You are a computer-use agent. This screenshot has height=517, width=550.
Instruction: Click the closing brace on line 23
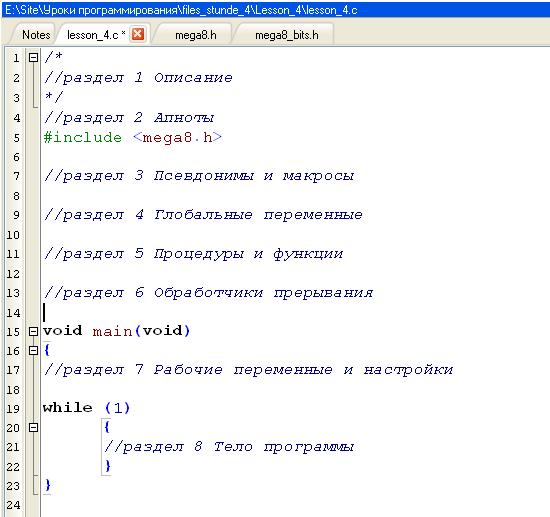click(x=48, y=485)
